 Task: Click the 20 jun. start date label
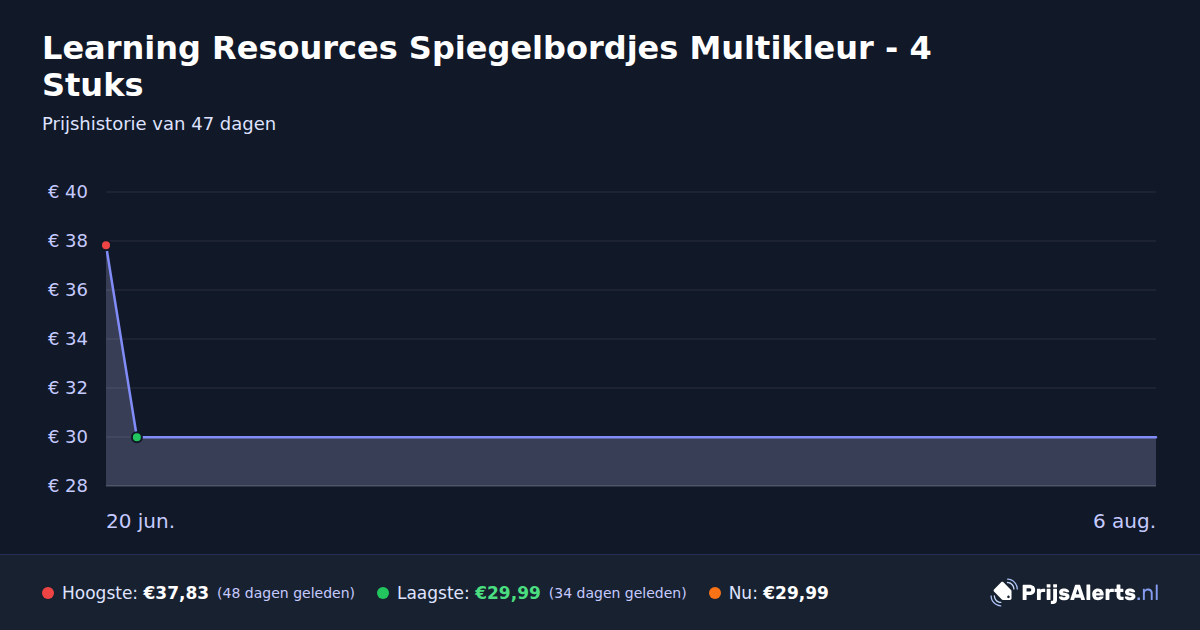(141, 522)
